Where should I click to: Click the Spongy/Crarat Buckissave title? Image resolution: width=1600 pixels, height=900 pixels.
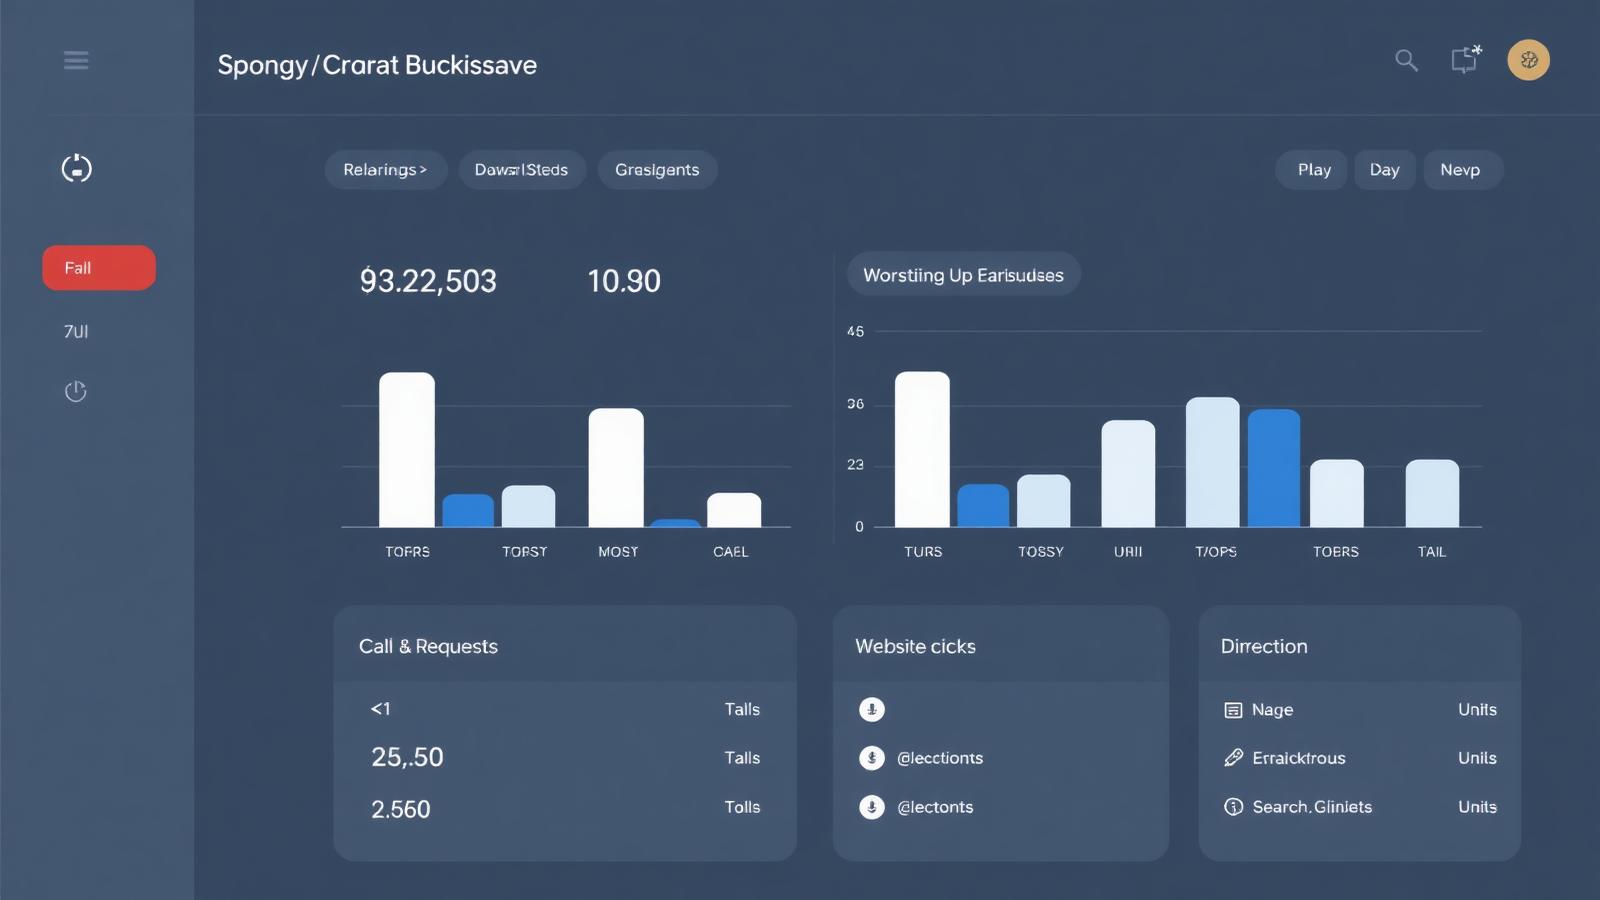pos(377,66)
